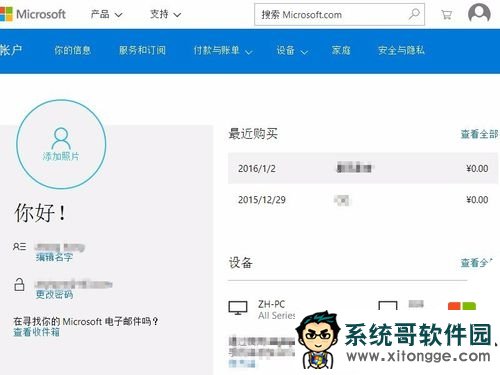Click the 搜索 Microsoft.com search field
Screen dimensions: 500x375
(x=339, y=14)
